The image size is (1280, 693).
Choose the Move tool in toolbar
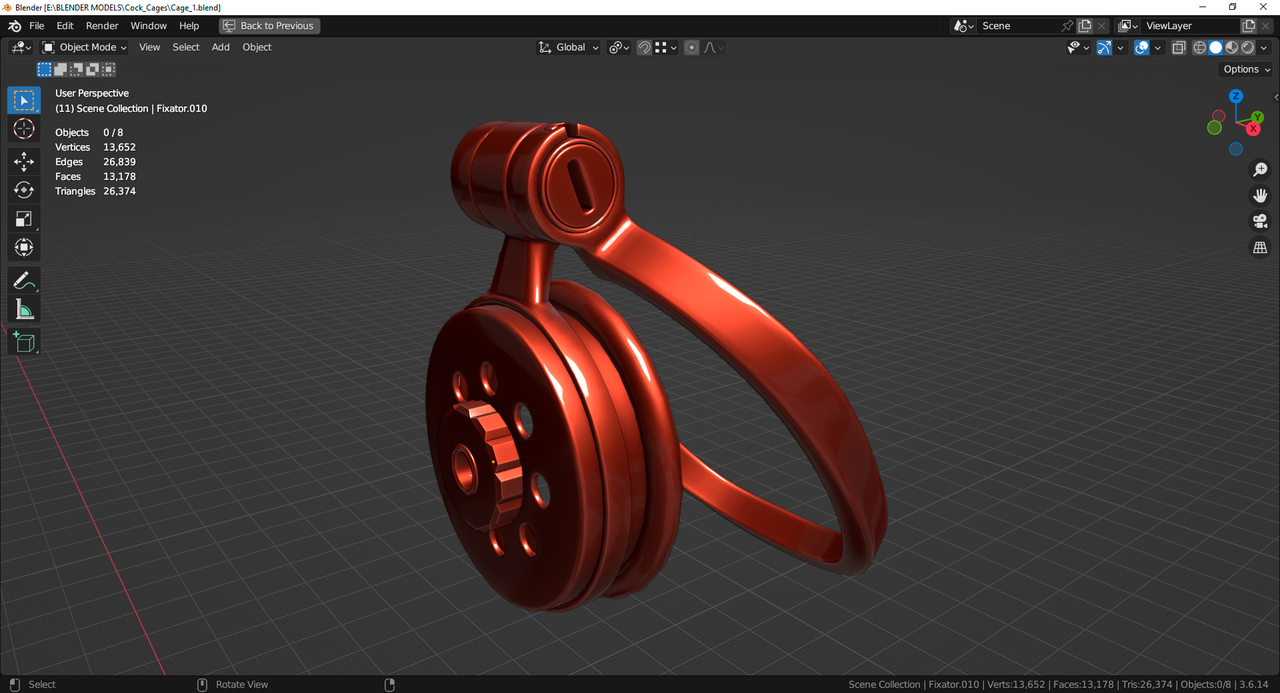tap(24, 161)
